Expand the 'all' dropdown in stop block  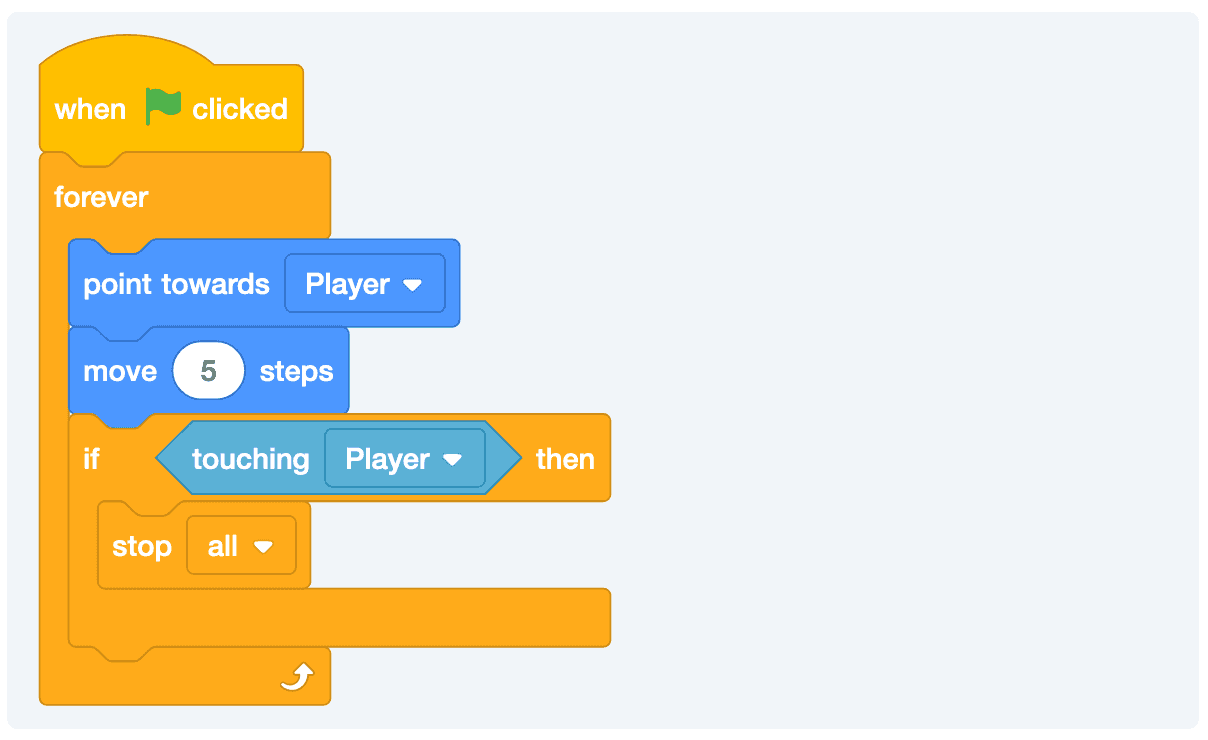pos(241,546)
